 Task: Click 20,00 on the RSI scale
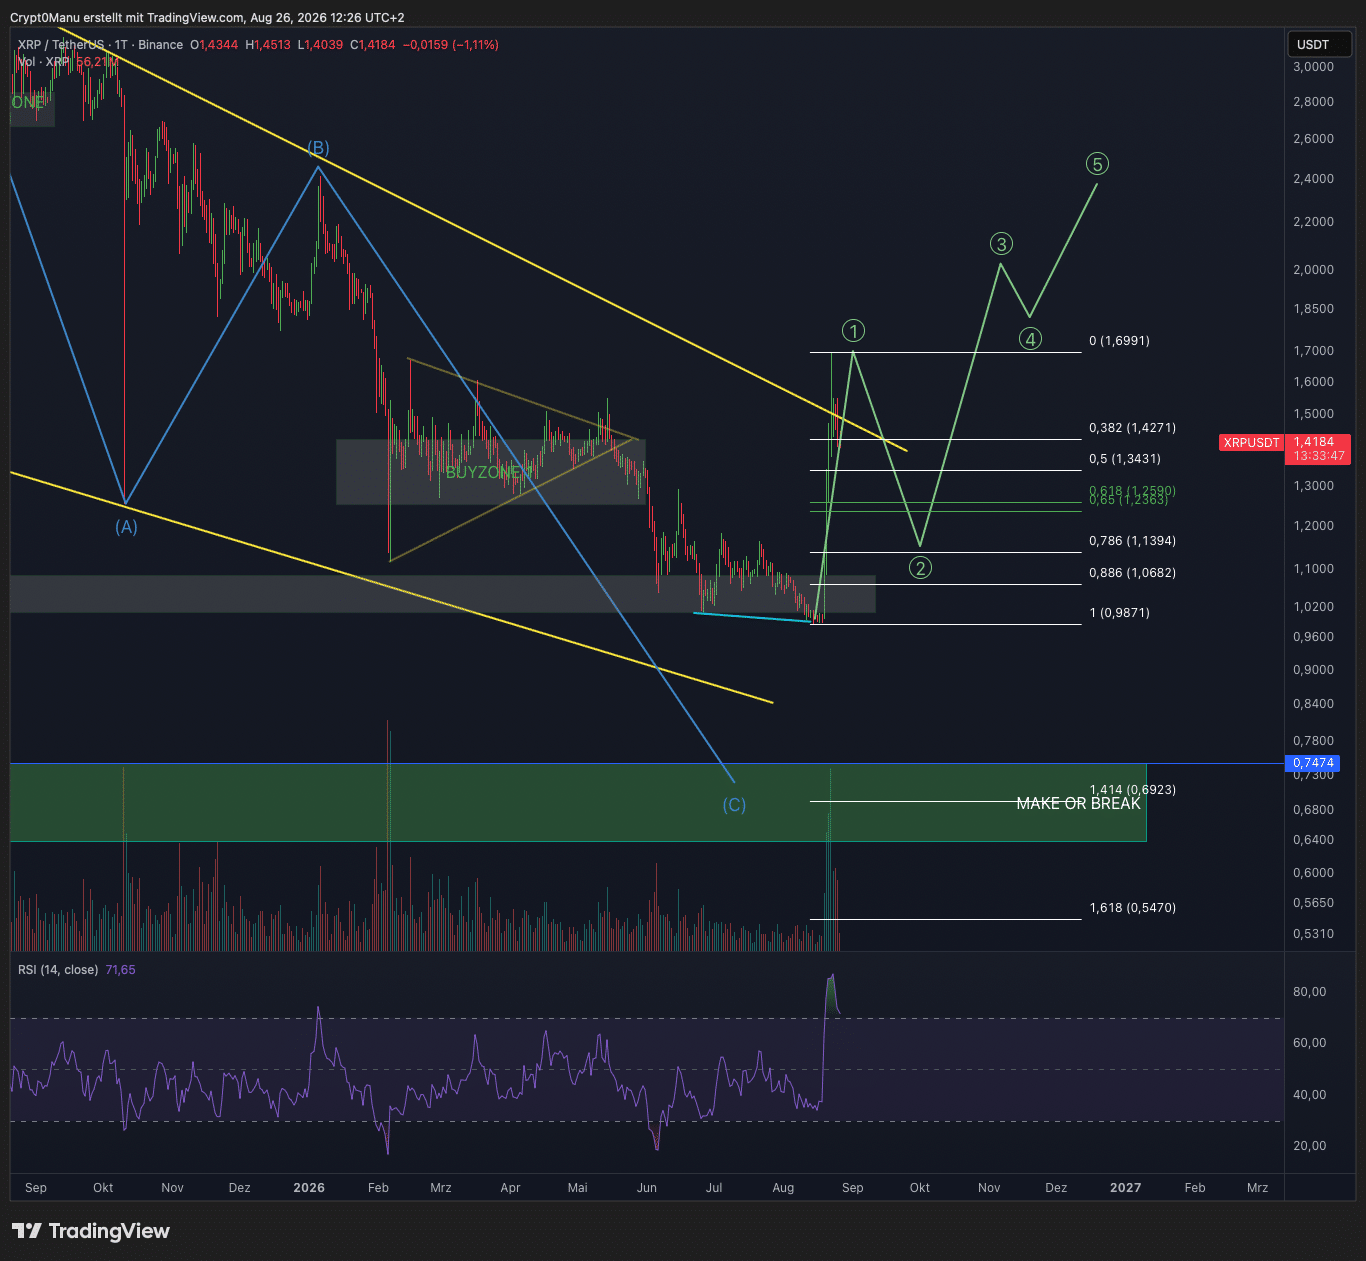[1310, 1146]
